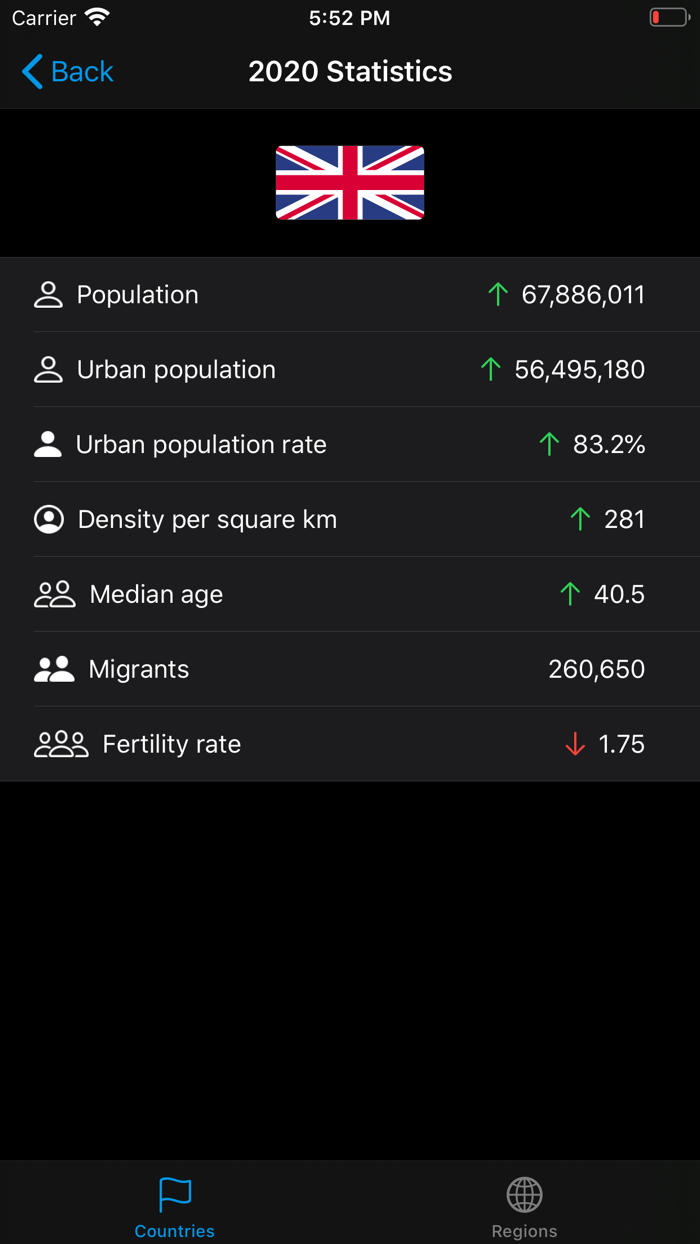
Task: Click the three-person icon beside Fertility rate
Action: [60, 743]
